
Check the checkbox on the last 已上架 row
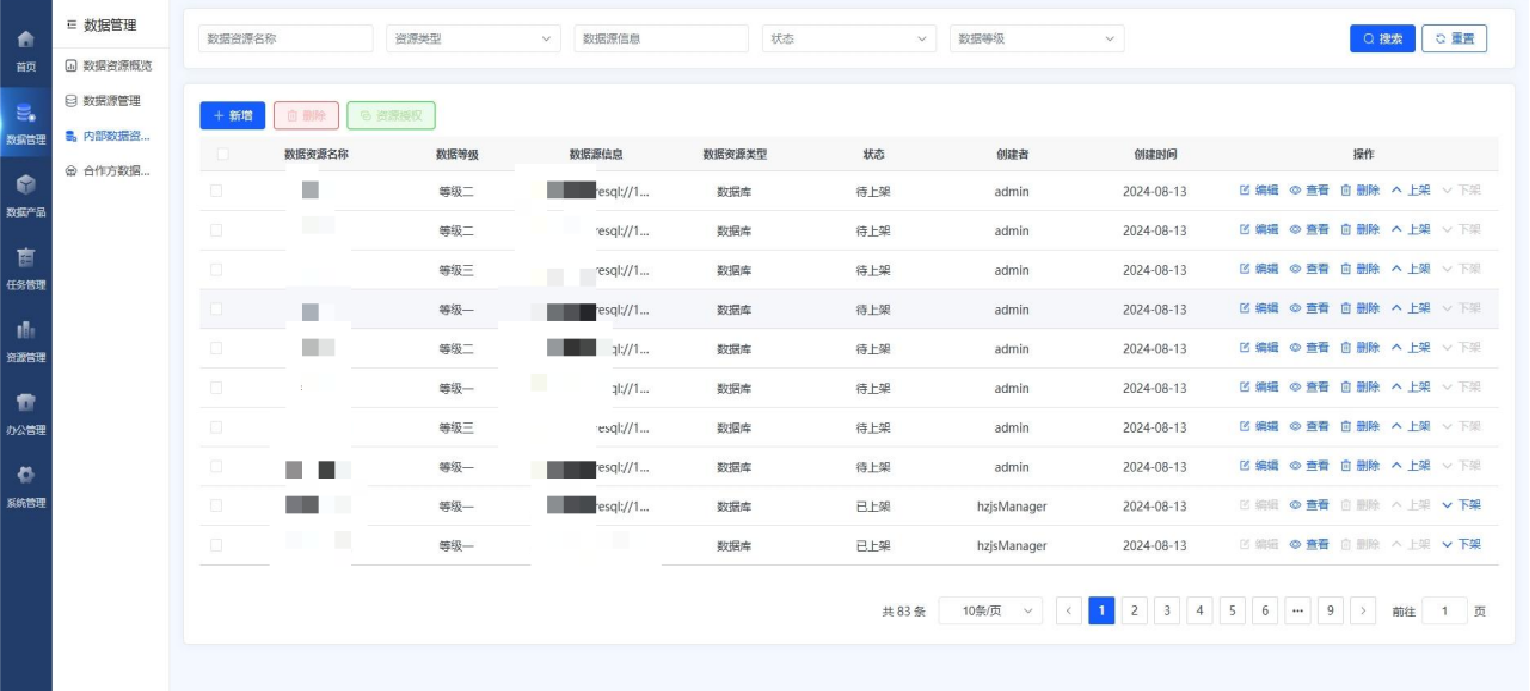pyautogui.click(x=216, y=545)
